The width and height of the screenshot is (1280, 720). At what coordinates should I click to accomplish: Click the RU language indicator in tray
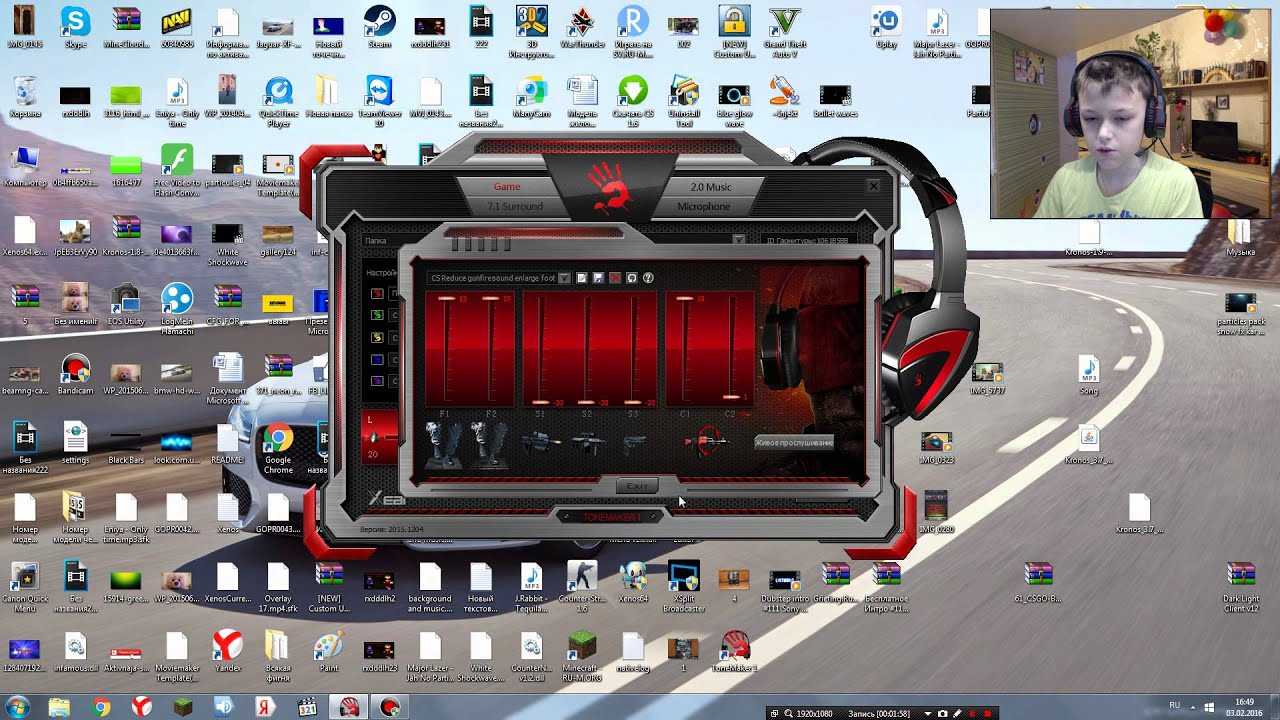pyautogui.click(x=1175, y=705)
